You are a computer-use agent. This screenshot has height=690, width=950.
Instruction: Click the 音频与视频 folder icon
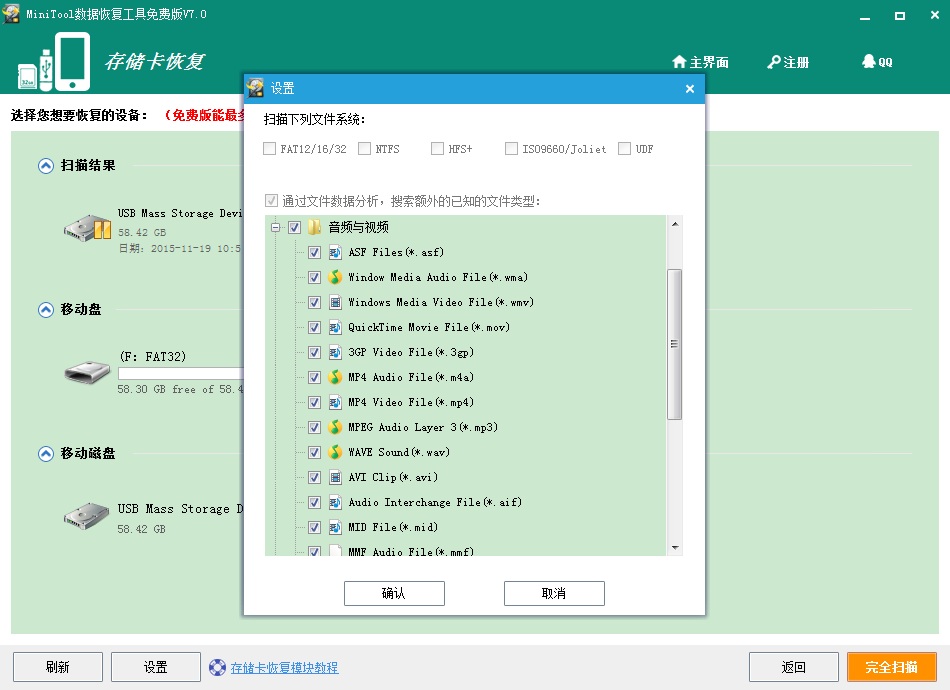point(314,227)
